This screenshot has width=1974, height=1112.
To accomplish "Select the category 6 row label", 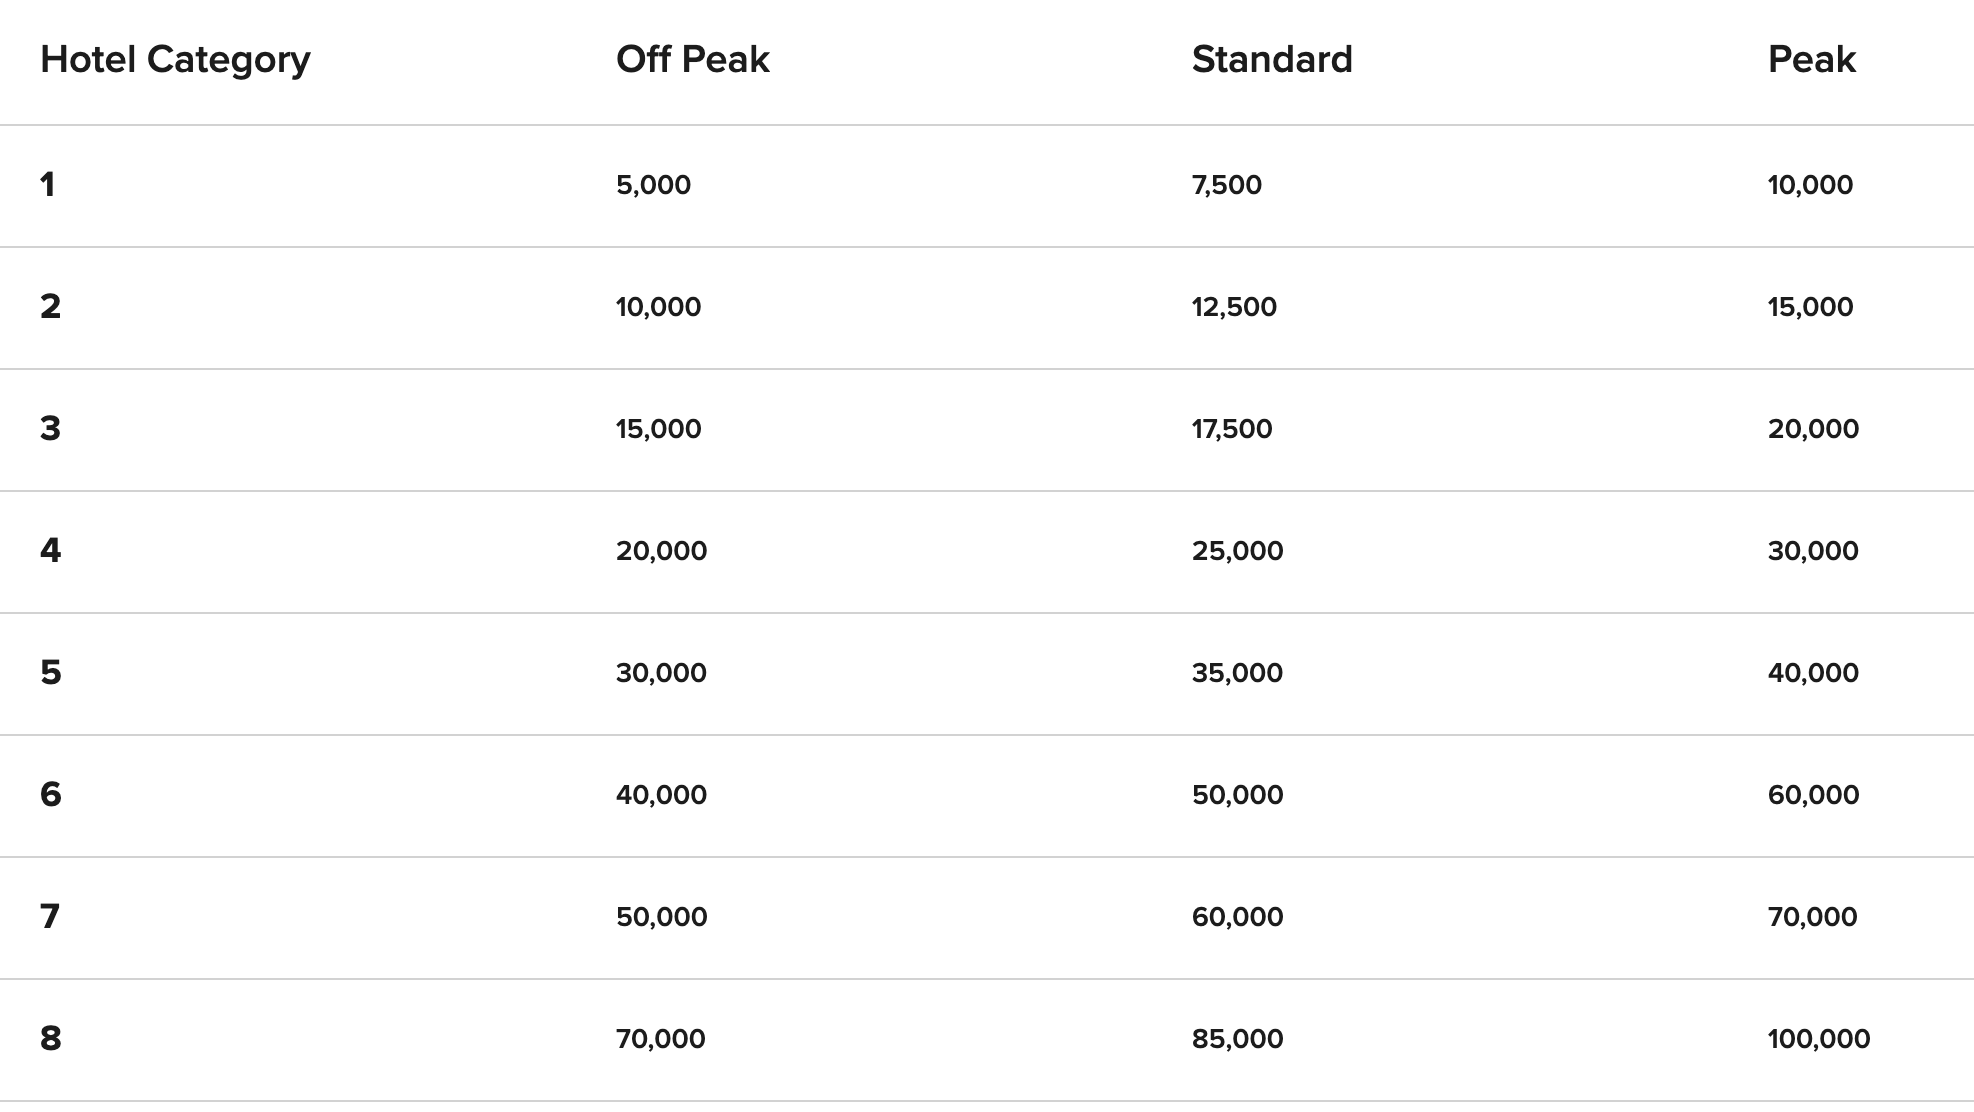I will [50, 795].
